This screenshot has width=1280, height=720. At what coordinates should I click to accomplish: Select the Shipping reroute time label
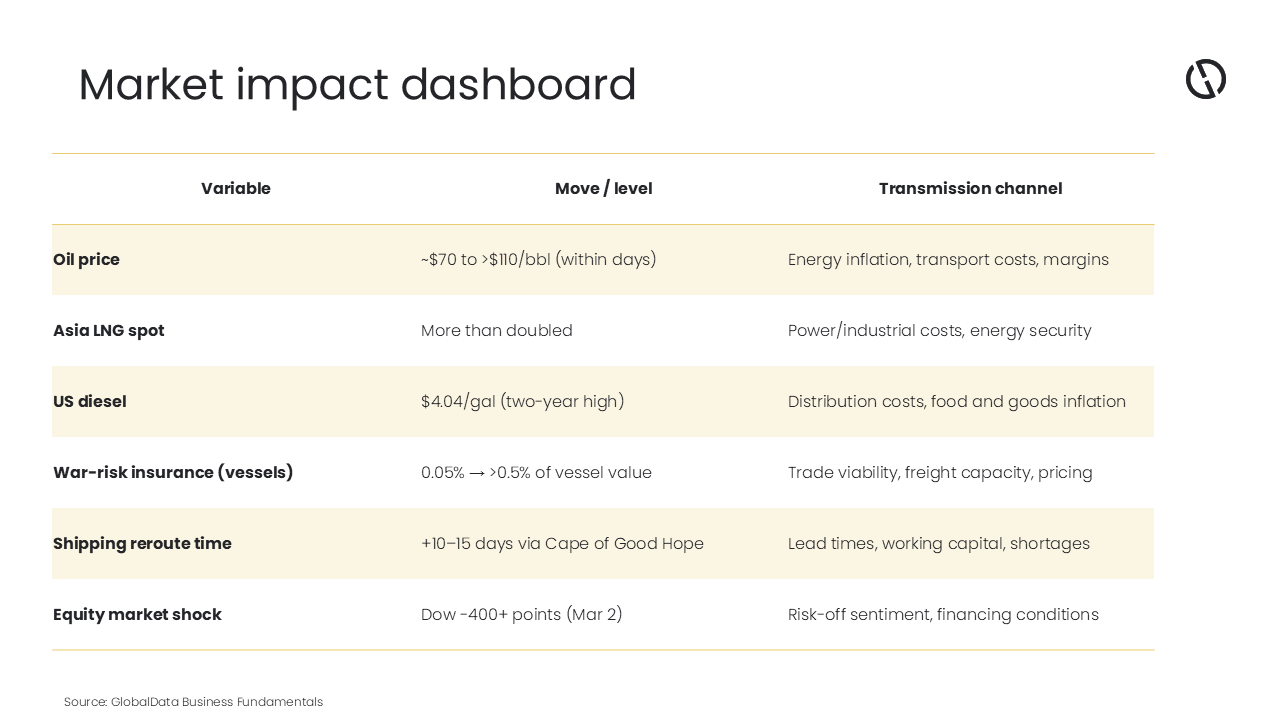point(142,544)
